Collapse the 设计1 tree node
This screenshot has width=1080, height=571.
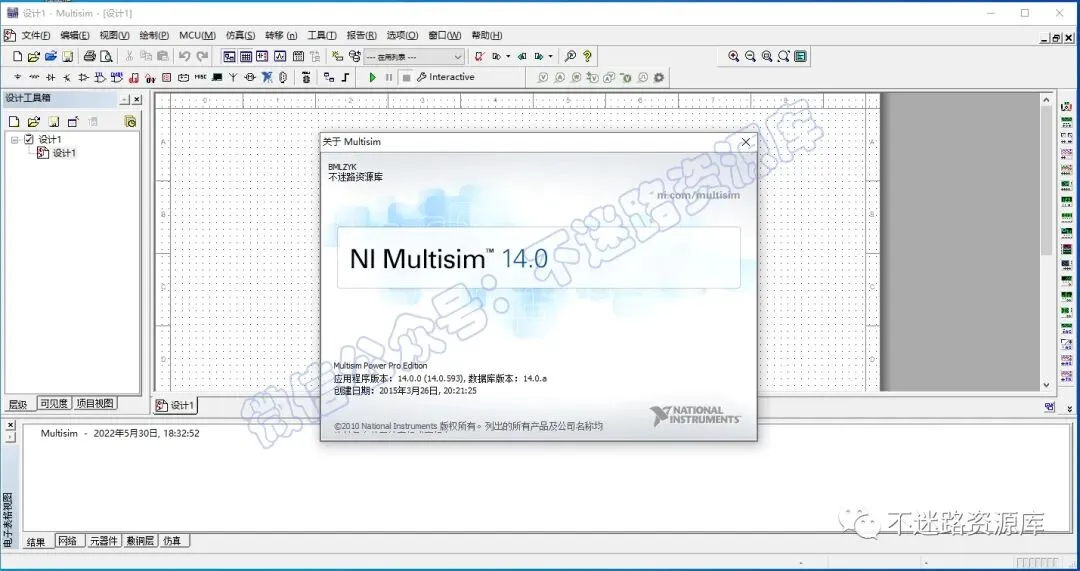tap(14, 140)
